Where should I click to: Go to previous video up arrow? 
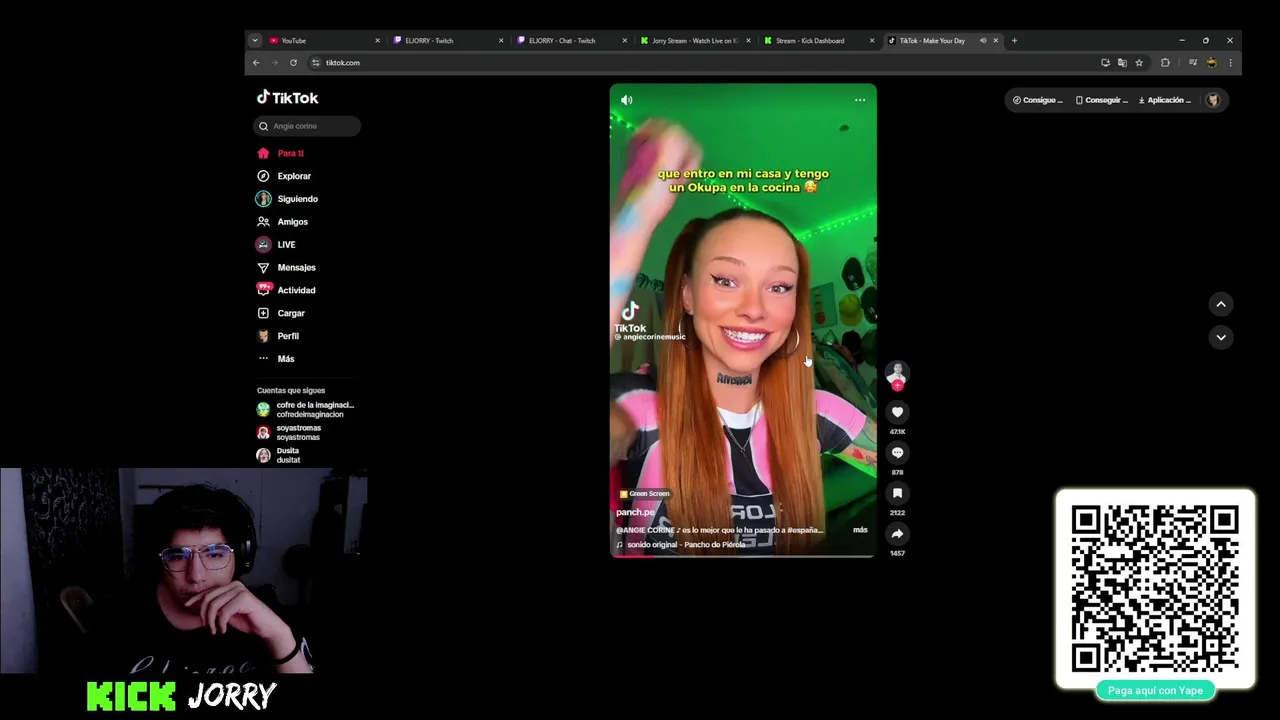click(x=1221, y=304)
